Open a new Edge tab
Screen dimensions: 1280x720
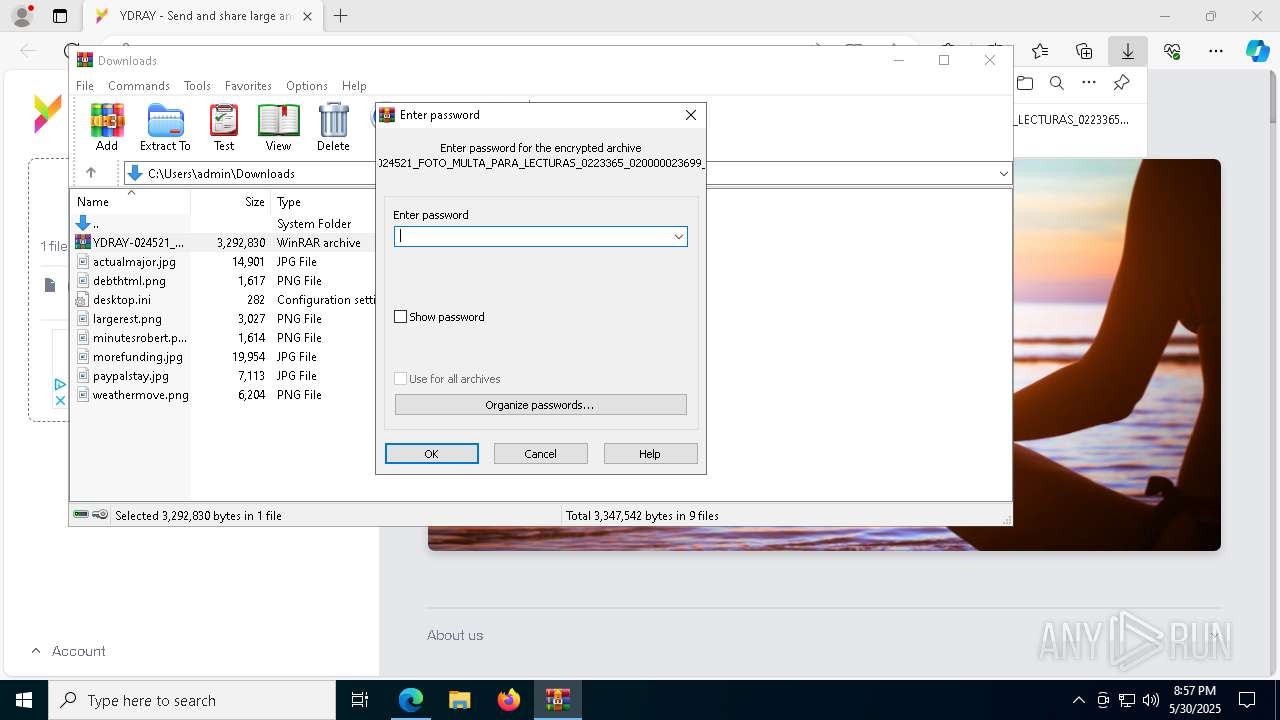tap(341, 16)
